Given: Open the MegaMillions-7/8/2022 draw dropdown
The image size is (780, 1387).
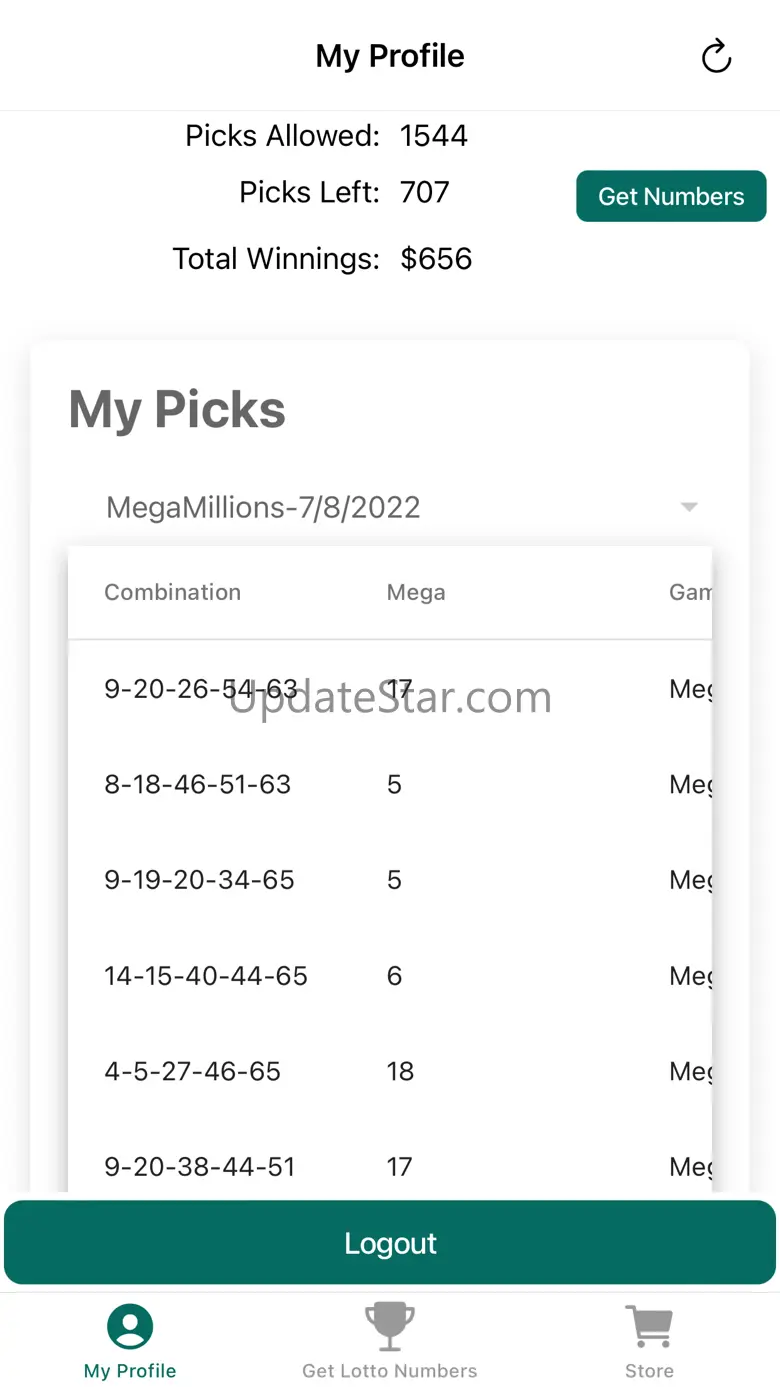Looking at the screenshot, I should coord(263,507).
